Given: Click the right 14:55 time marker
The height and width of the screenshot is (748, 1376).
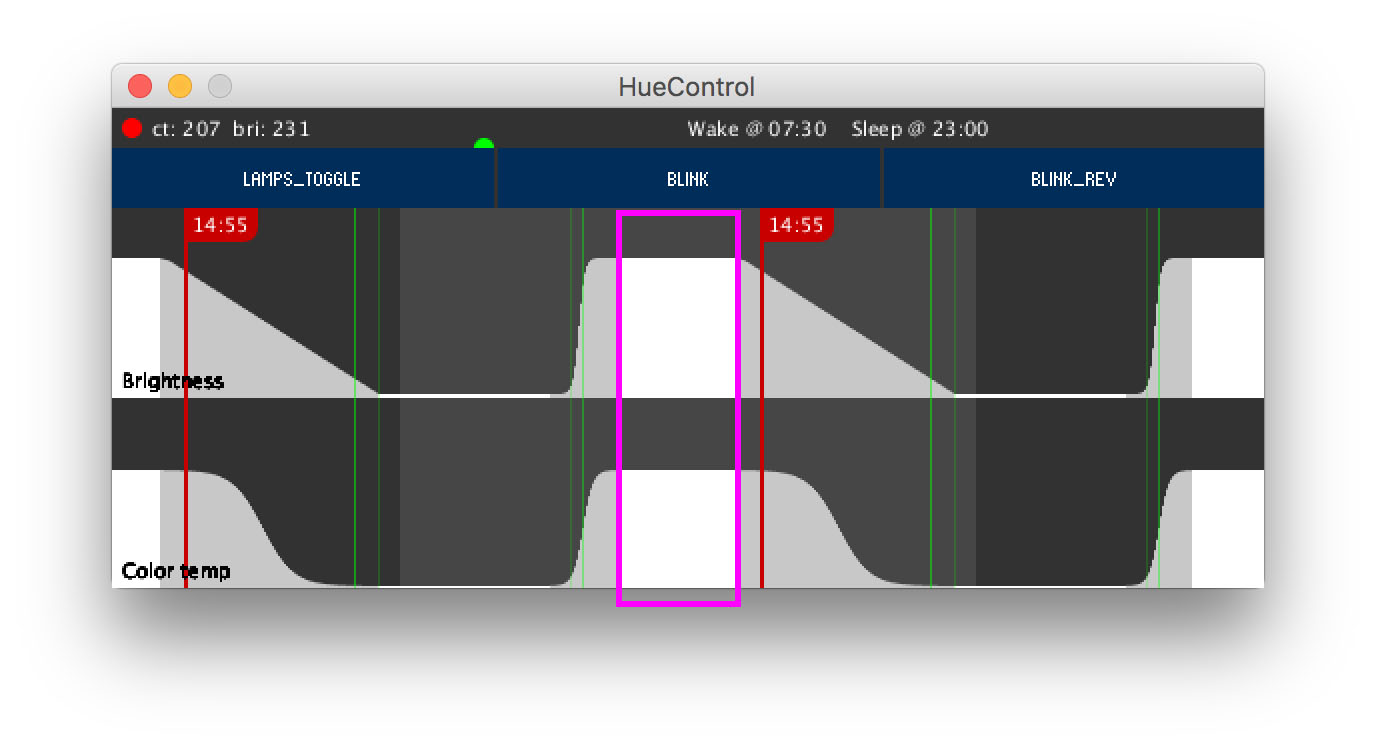Looking at the screenshot, I should tap(797, 225).
